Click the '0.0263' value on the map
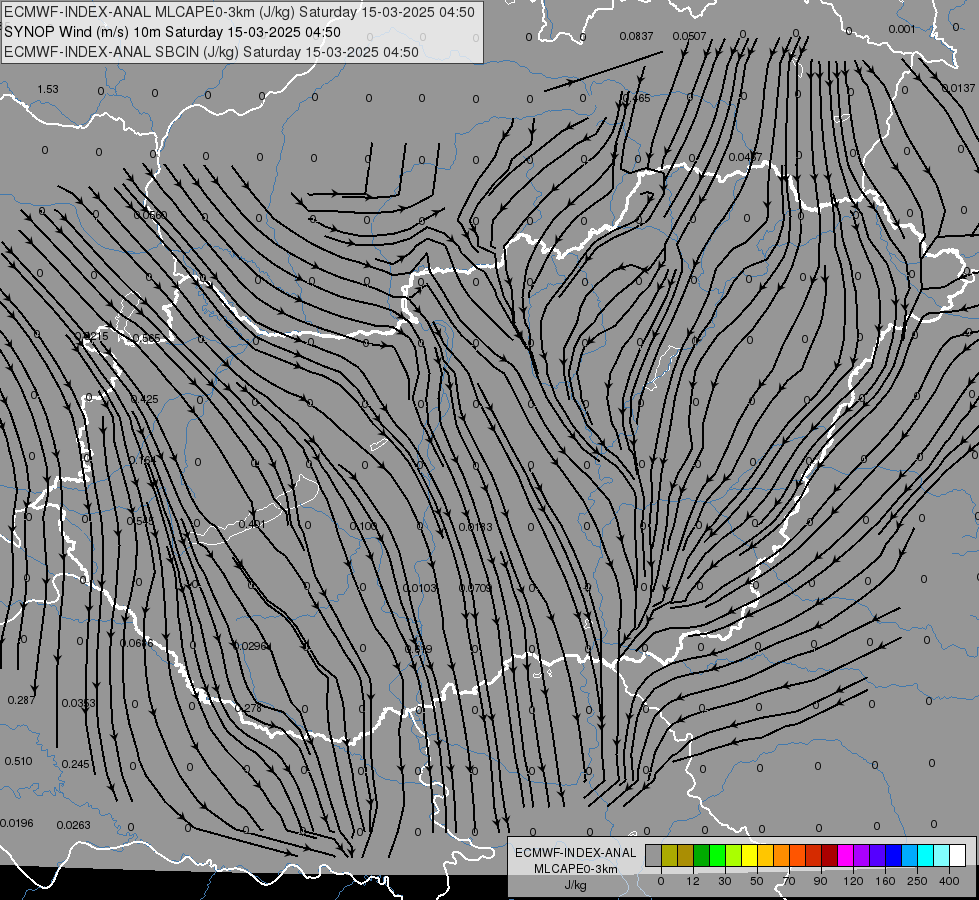 point(74,825)
